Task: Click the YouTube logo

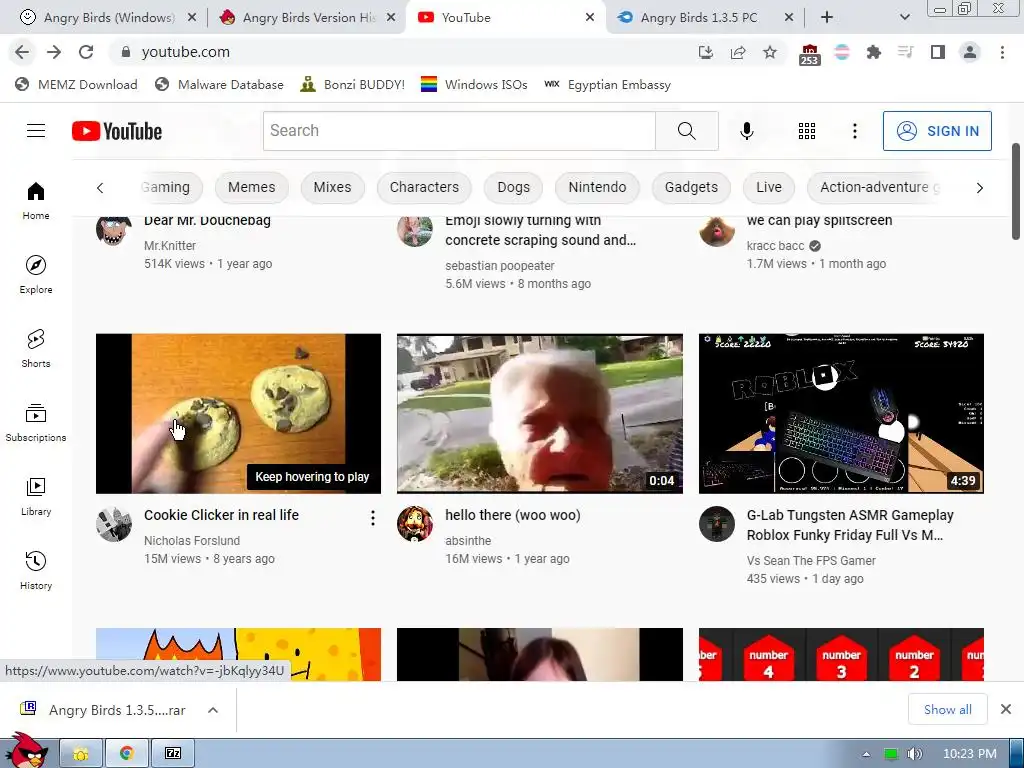Action: pyautogui.click(x=117, y=131)
